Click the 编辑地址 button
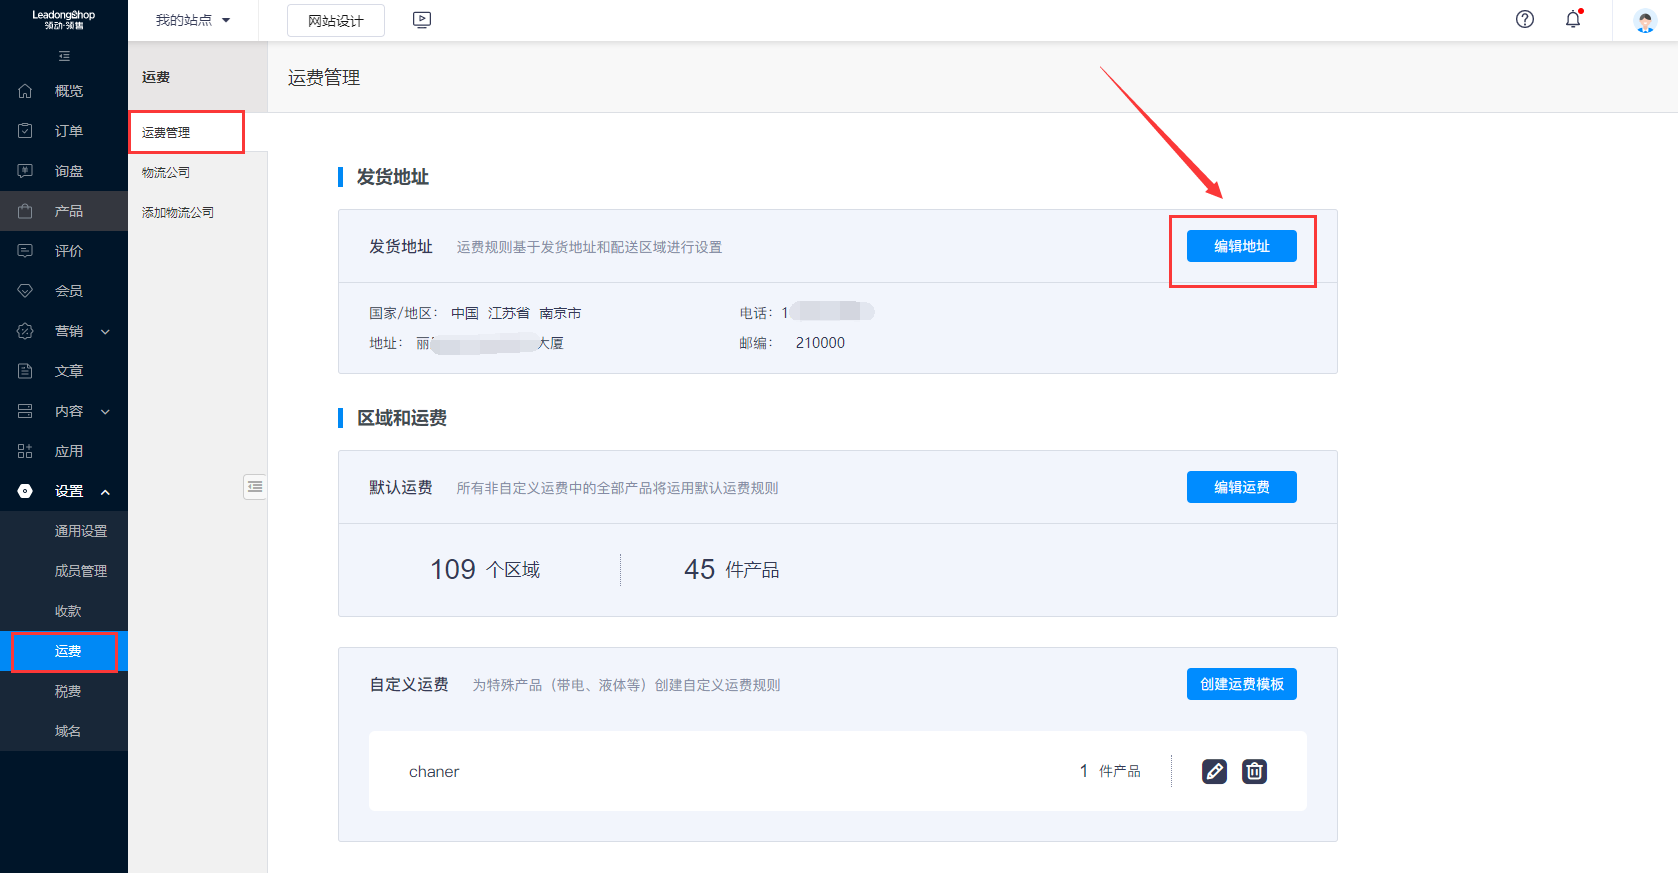1678x873 pixels. (x=1241, y=246)
